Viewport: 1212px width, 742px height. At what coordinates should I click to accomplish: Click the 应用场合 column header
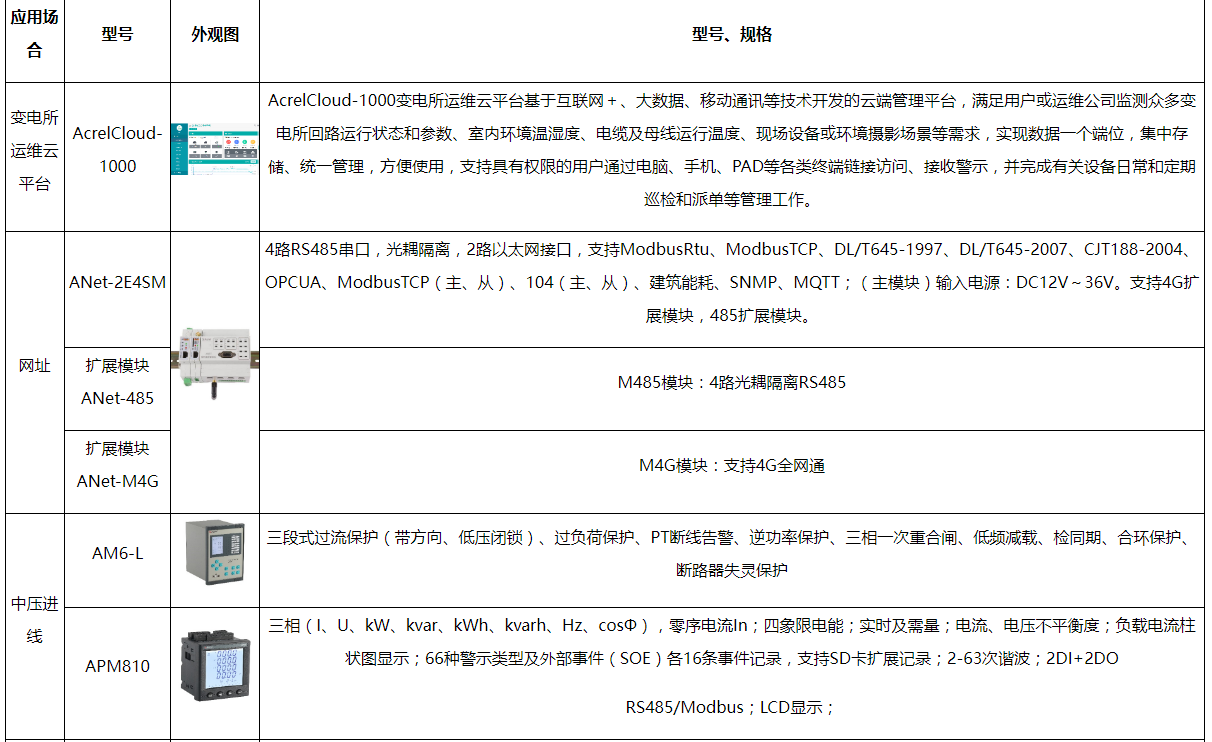click(34, 34)
